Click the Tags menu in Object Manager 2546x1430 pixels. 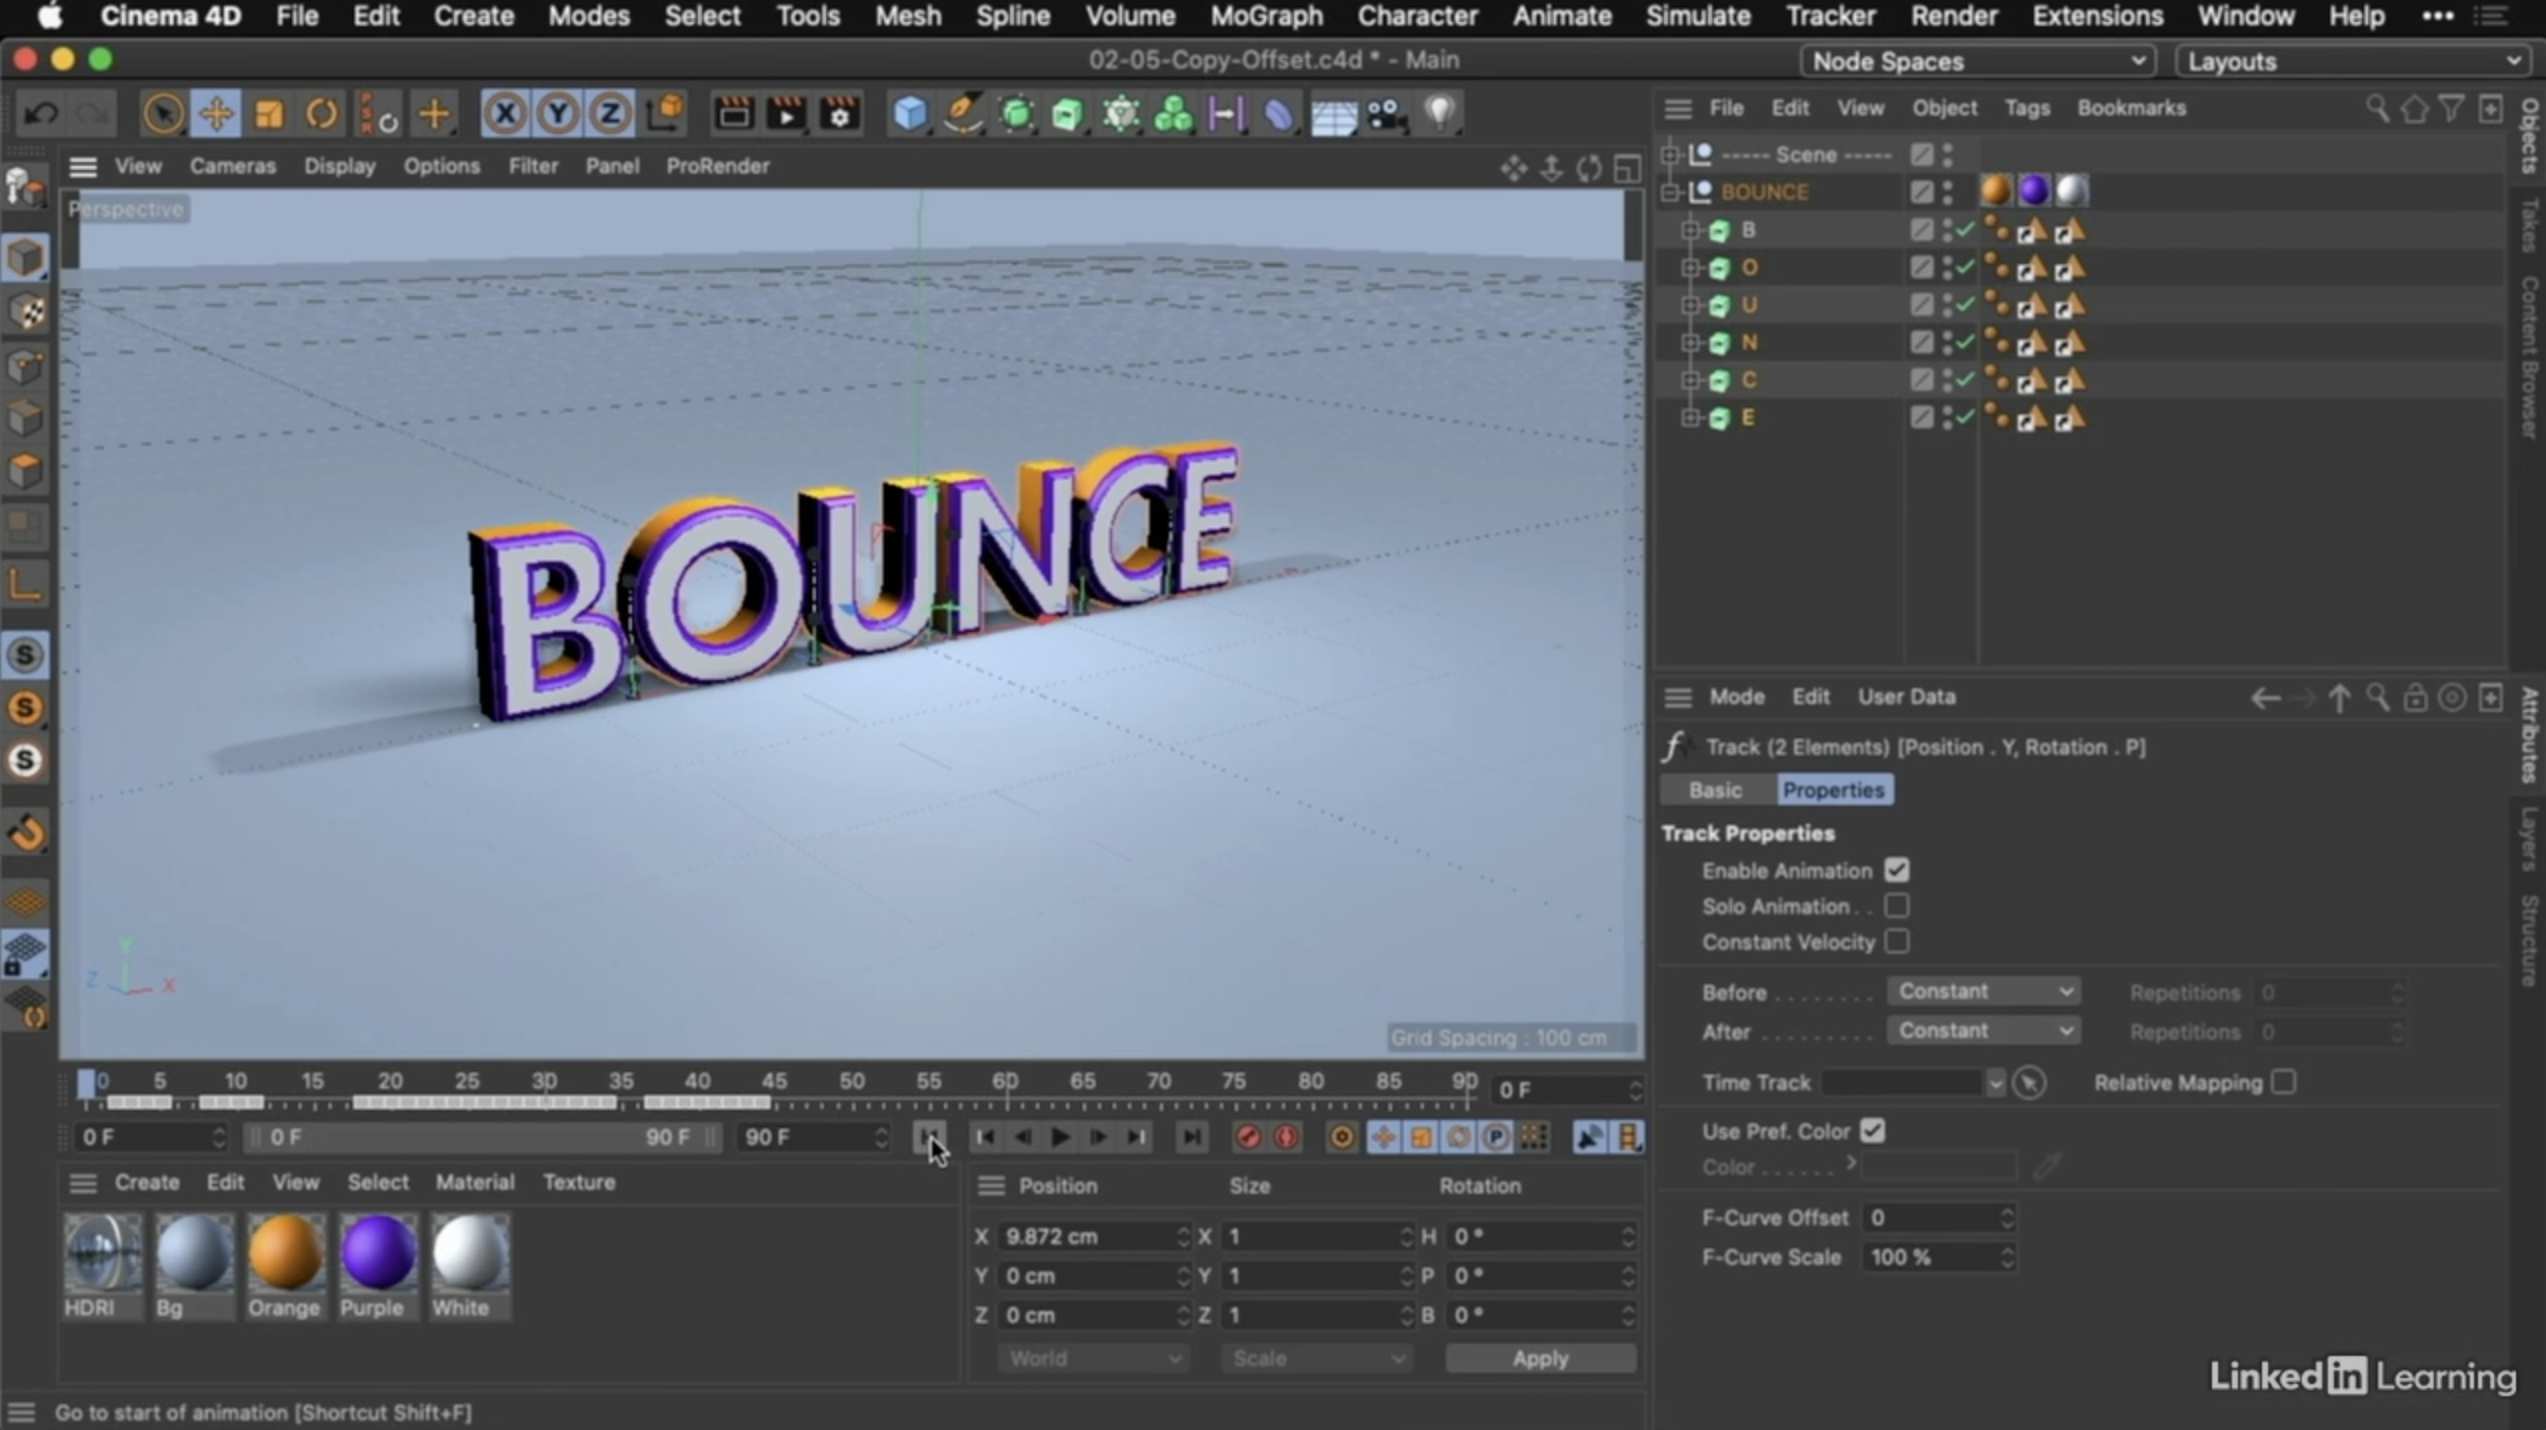(x=2027, y=108)
